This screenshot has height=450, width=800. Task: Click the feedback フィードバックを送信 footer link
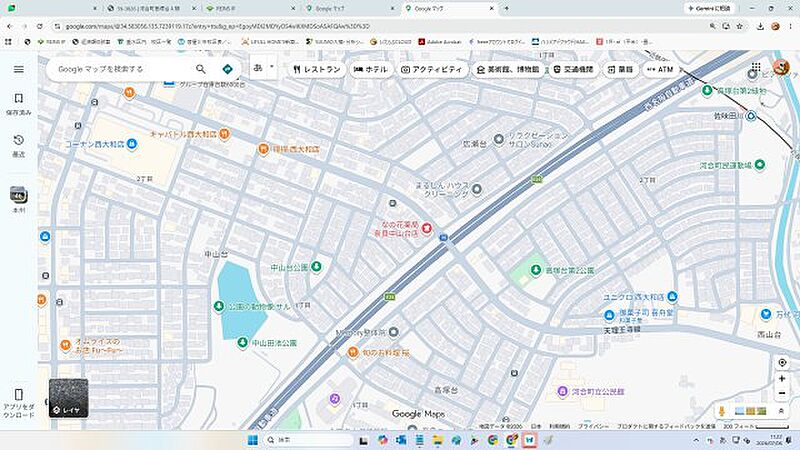point(666,426)
